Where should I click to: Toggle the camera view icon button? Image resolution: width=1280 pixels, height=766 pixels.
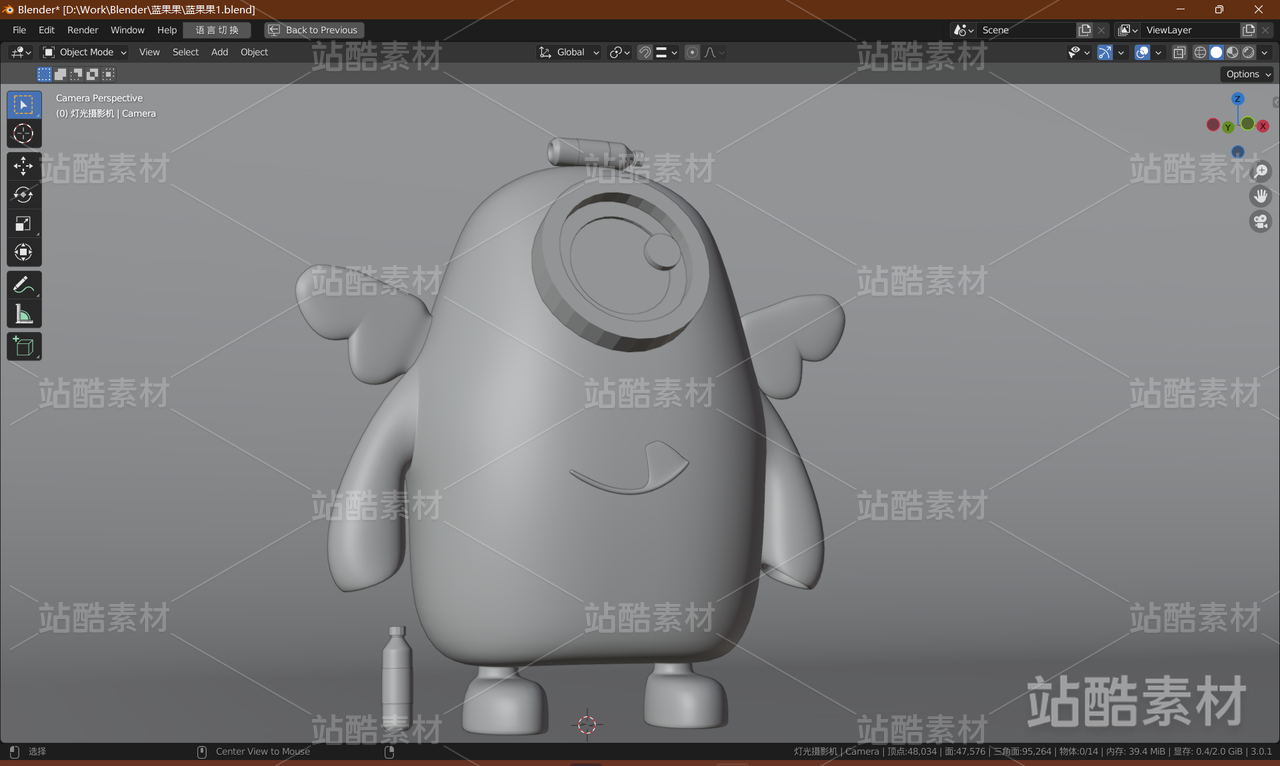coord(1261,222)
